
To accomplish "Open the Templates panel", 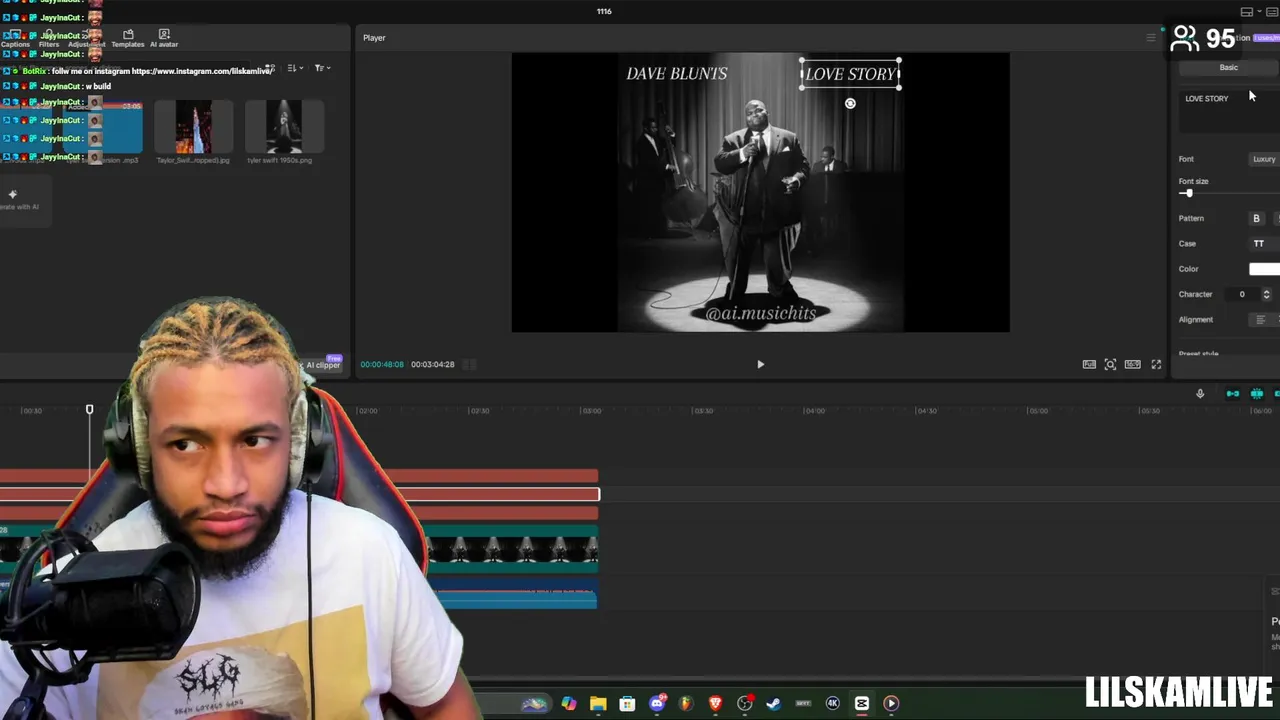I will (128, 39).
